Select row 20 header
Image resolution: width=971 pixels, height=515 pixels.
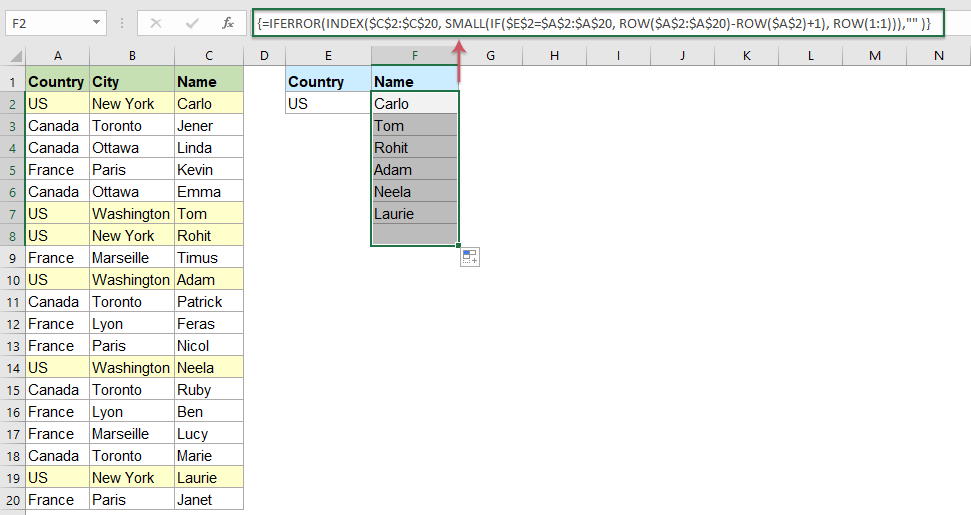pos(12,500)
